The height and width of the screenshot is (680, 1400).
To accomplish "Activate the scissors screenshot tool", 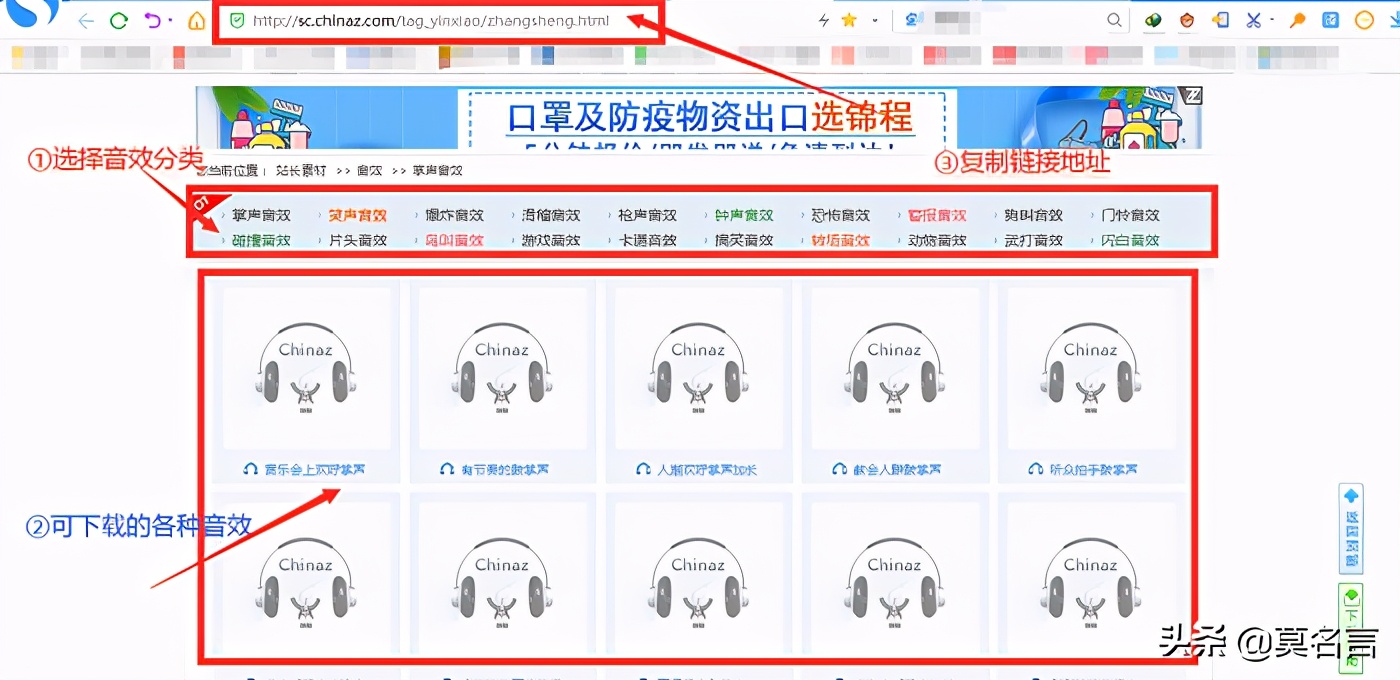I will point(1253,20).
